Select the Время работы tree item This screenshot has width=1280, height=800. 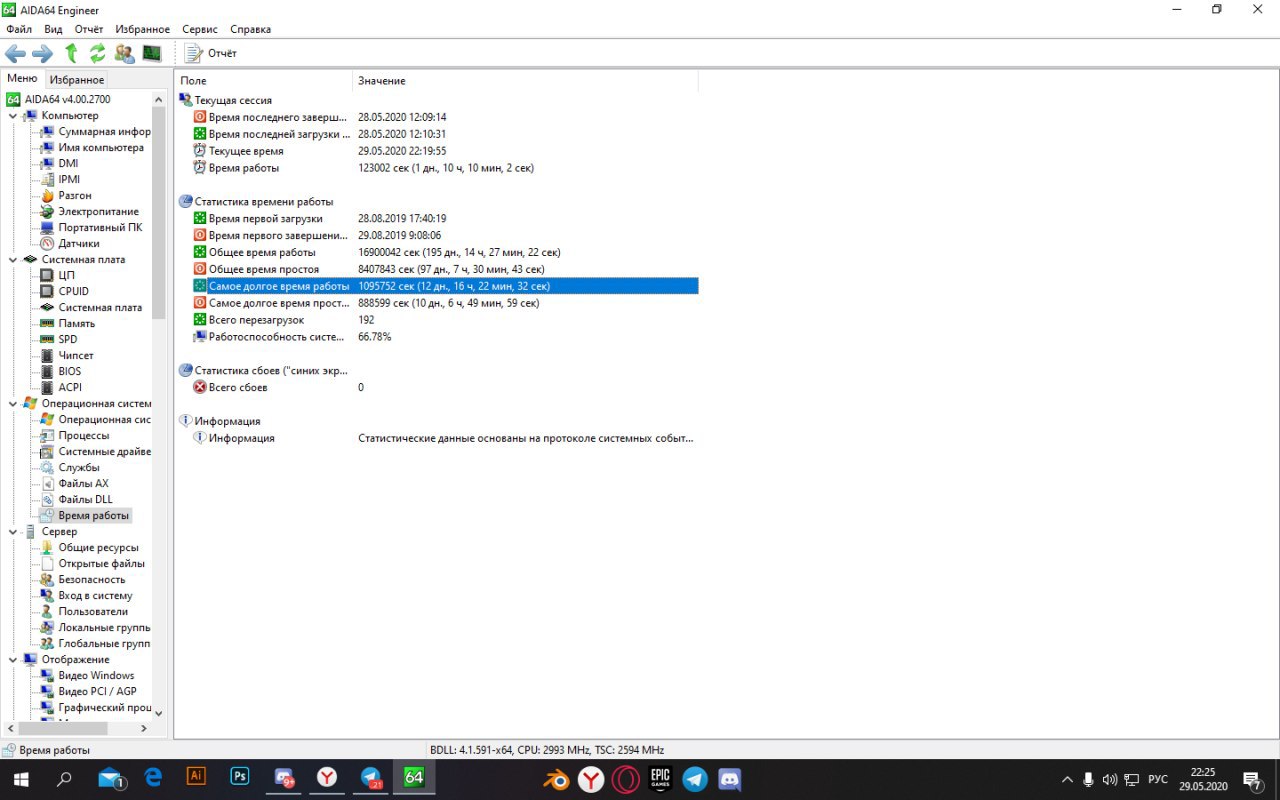coord(85,516)
